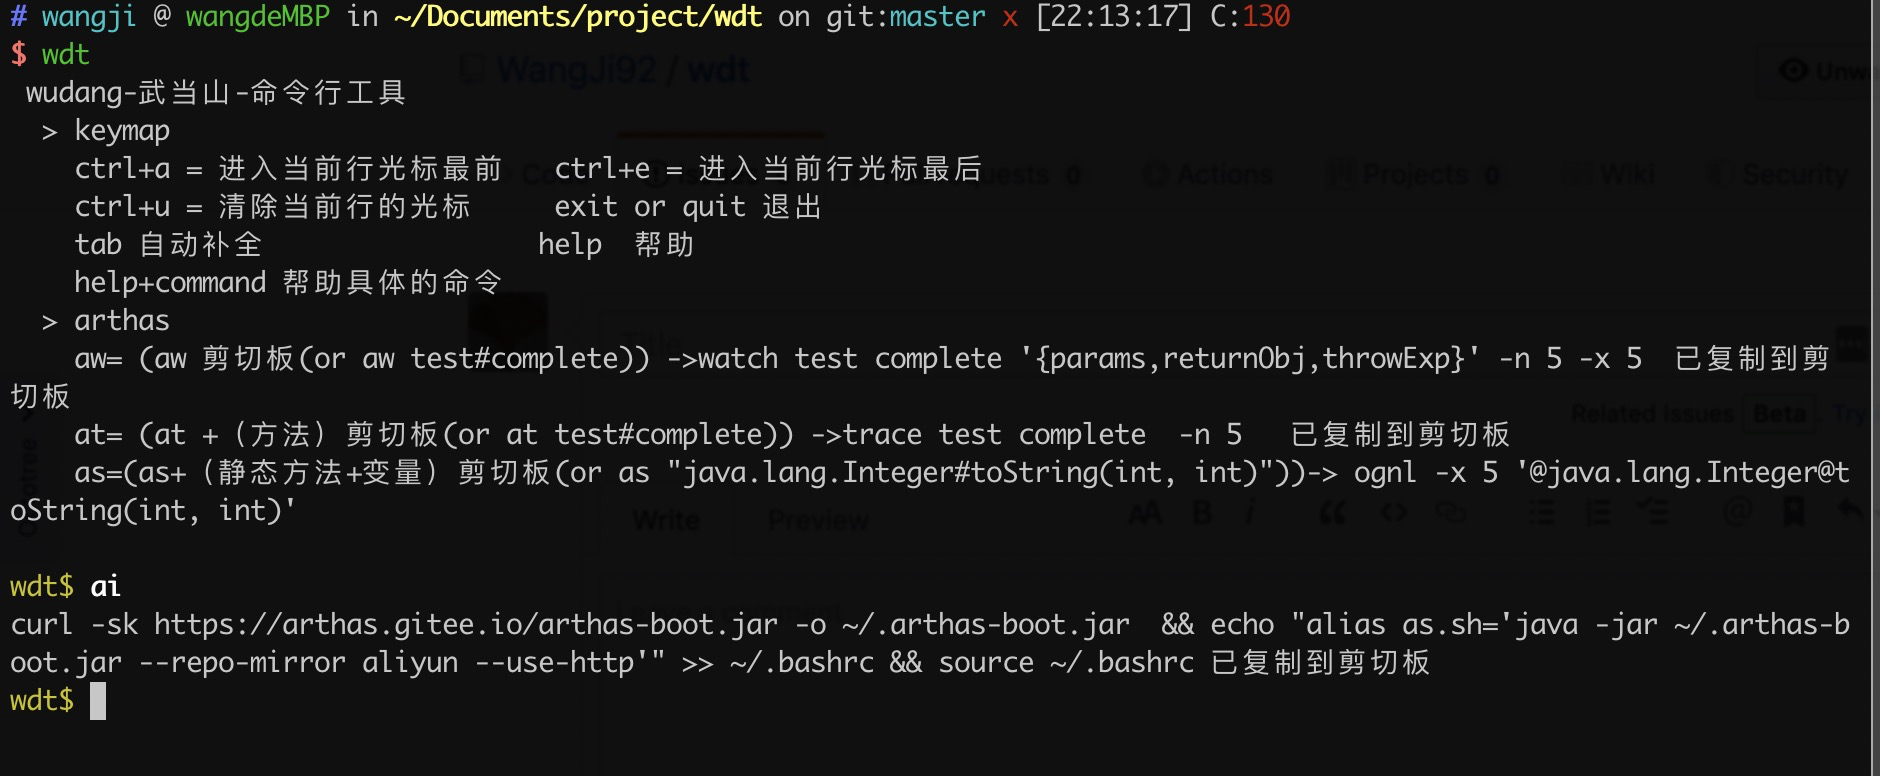The image size is (1880, 776).
Task: Click the red 130 exit code
Action: pos(1266,17)
